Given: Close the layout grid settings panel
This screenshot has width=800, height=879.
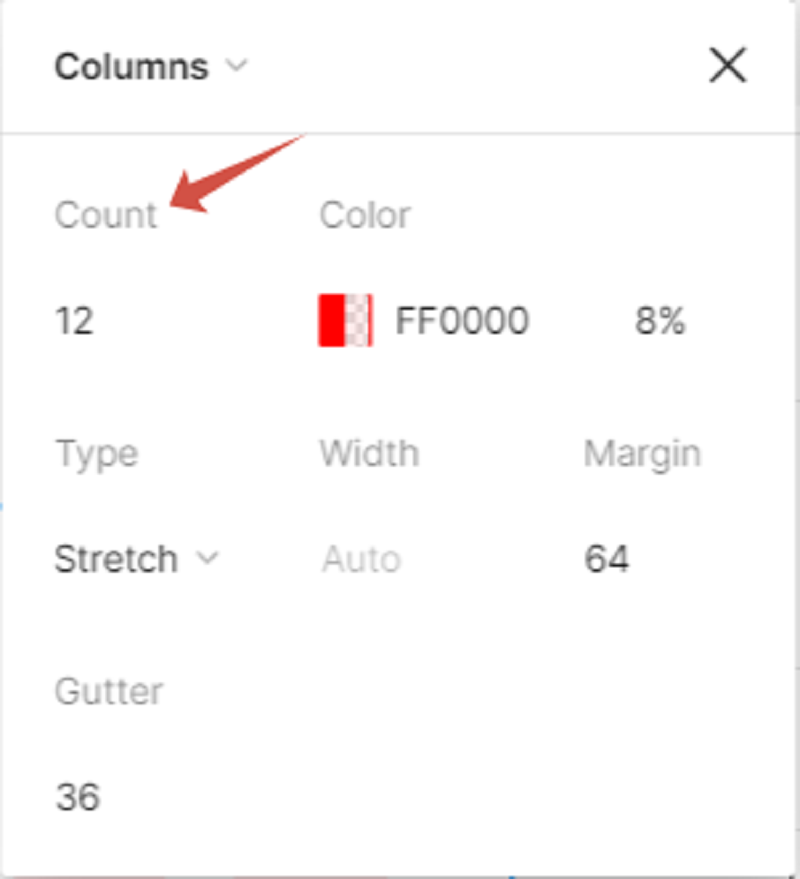Looking at the screenshot, I should [727, 66].
